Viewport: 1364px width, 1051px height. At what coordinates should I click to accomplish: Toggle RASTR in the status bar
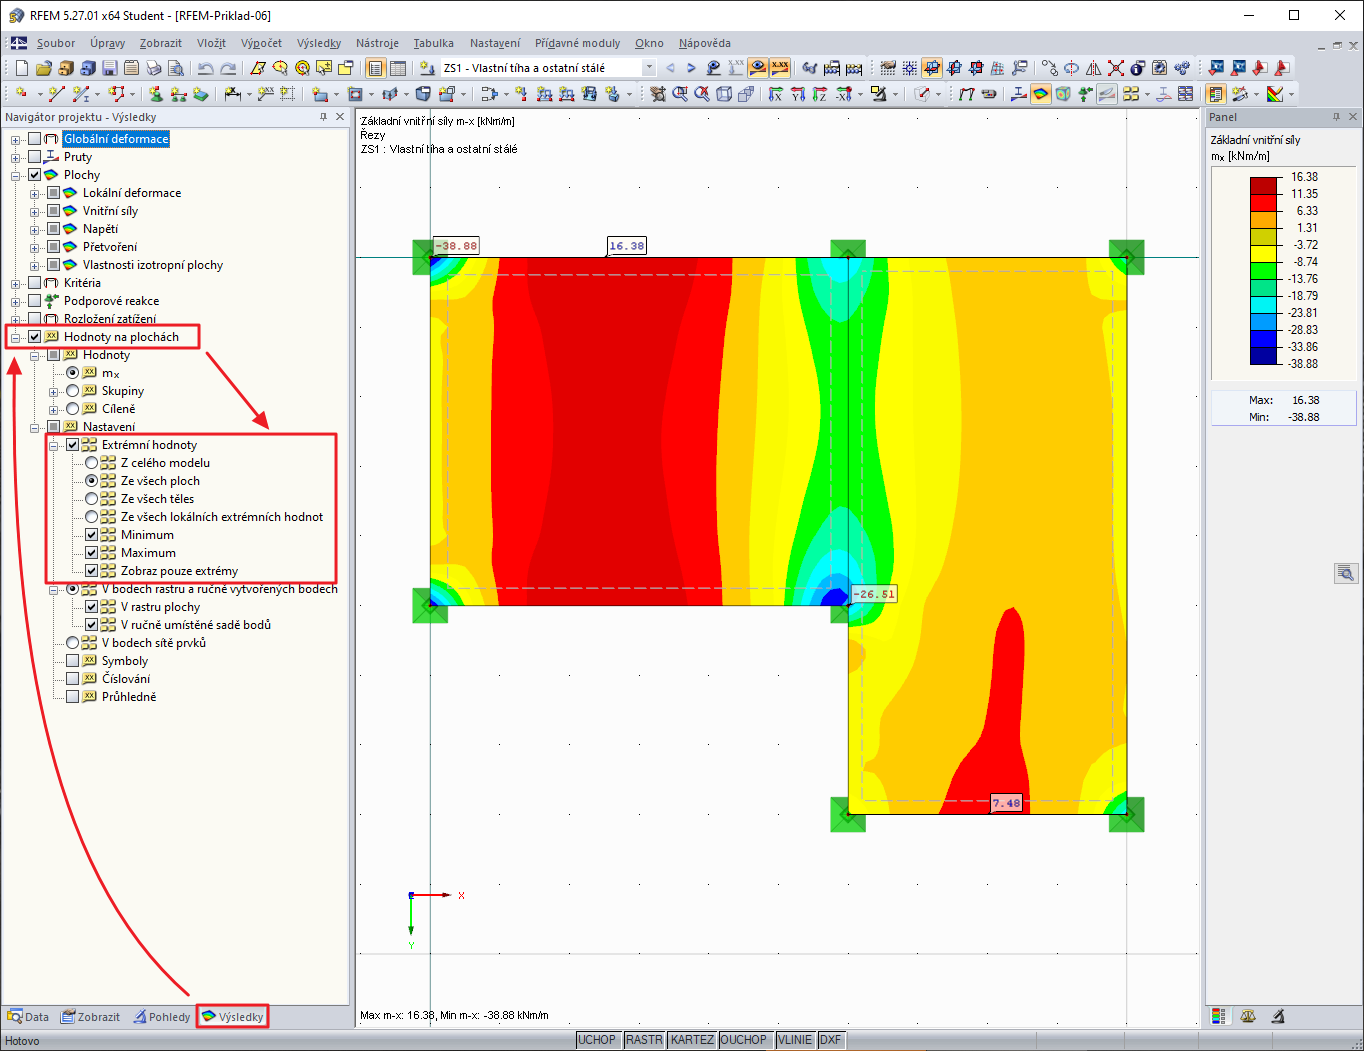(644, 1040)
